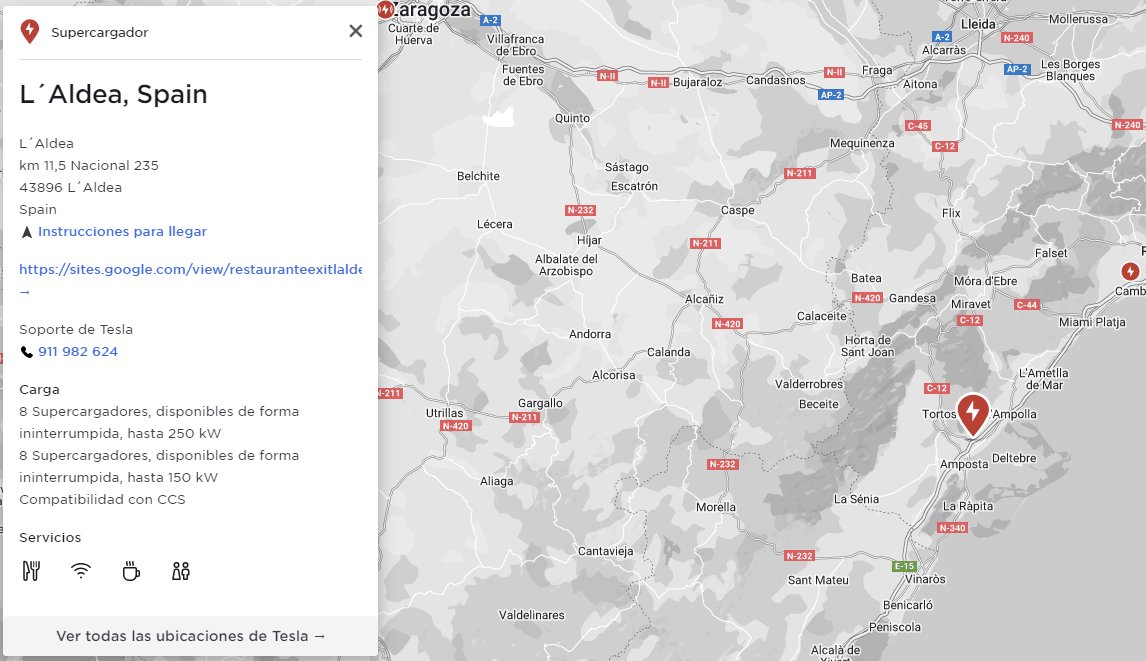Click the Wi-Fi service icon

coord(81,570)
